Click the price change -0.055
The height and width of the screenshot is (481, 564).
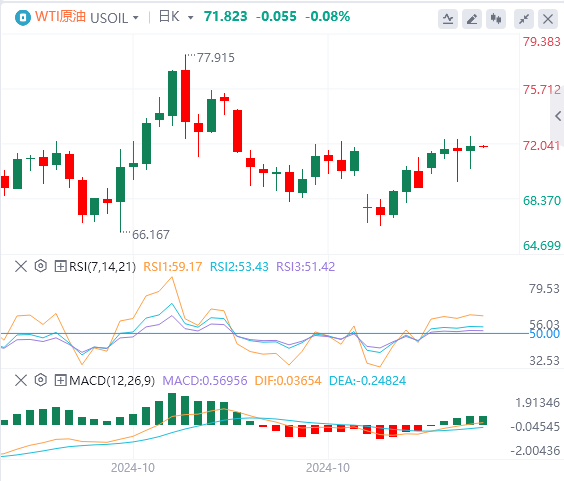point(276,16)
